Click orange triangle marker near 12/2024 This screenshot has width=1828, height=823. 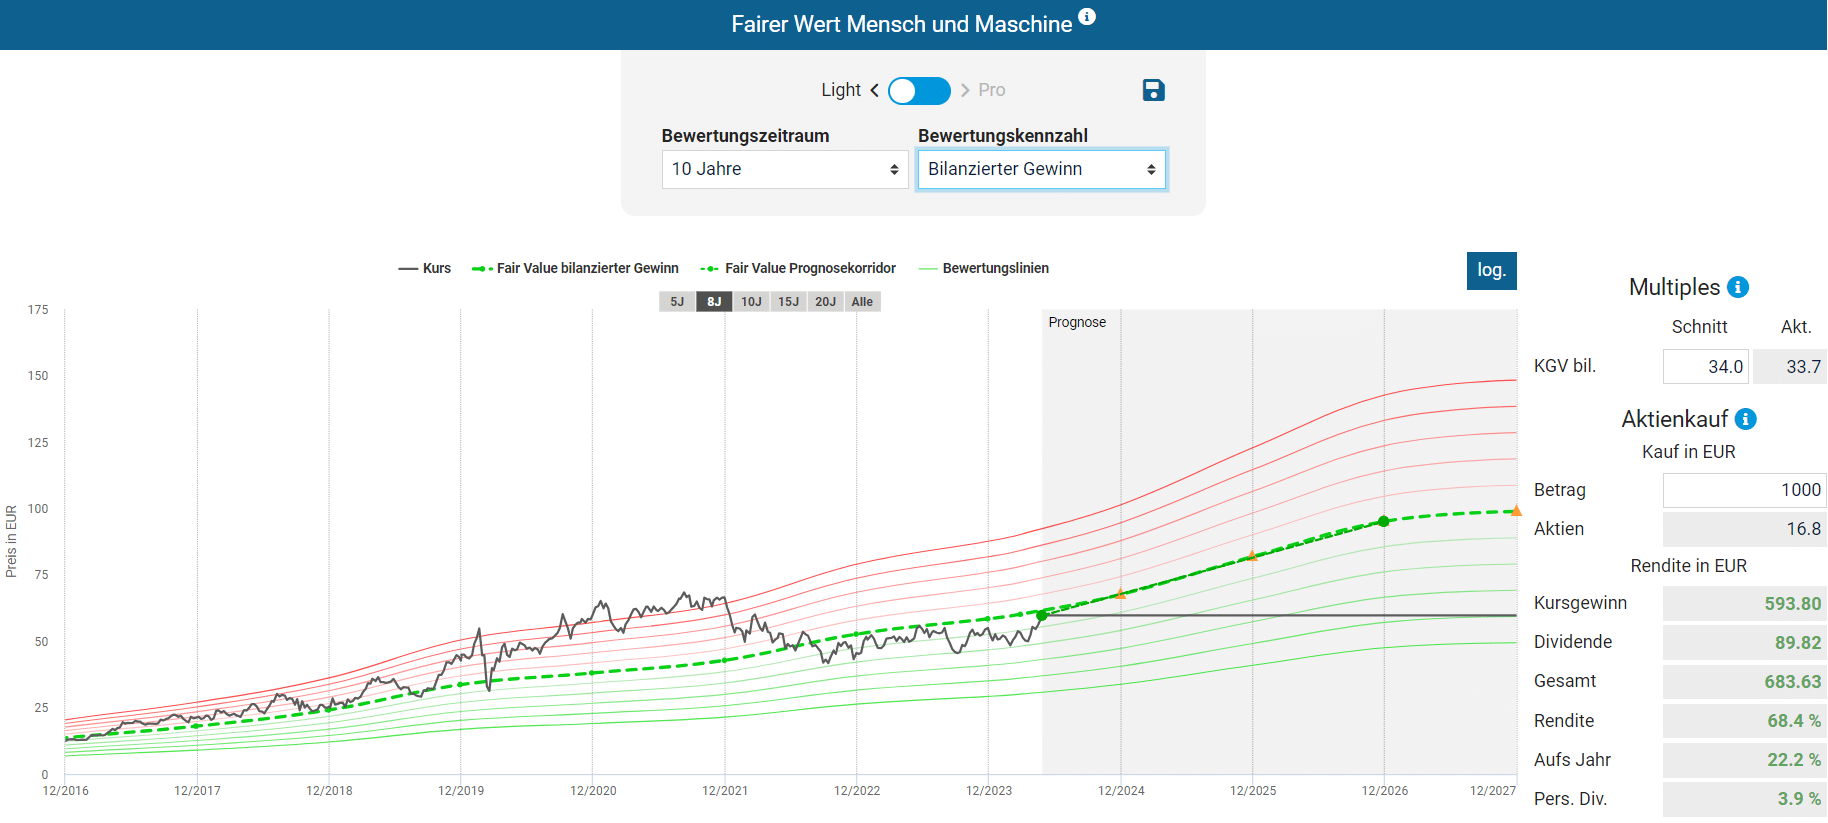click(x=1120, y=594)
